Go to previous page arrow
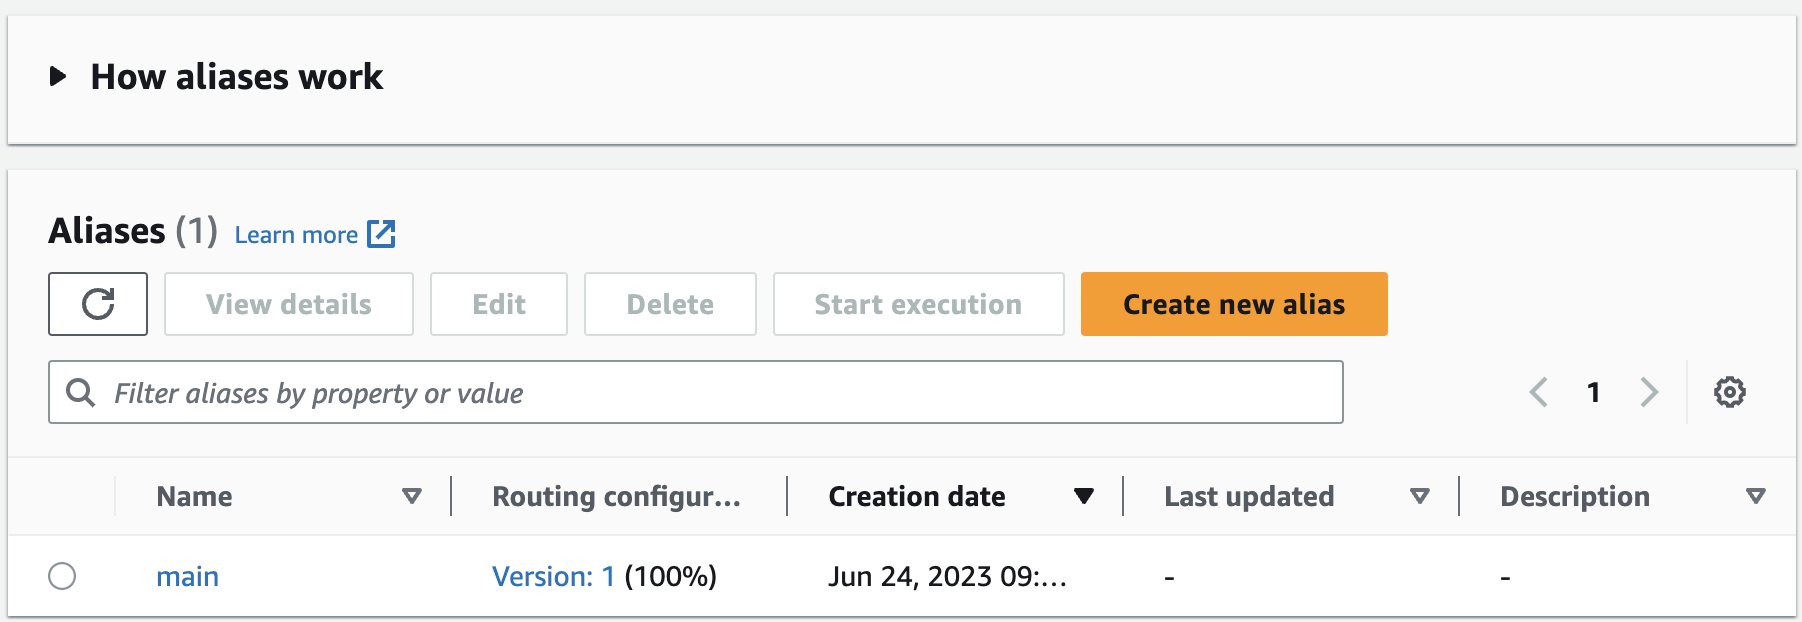 1539,392
